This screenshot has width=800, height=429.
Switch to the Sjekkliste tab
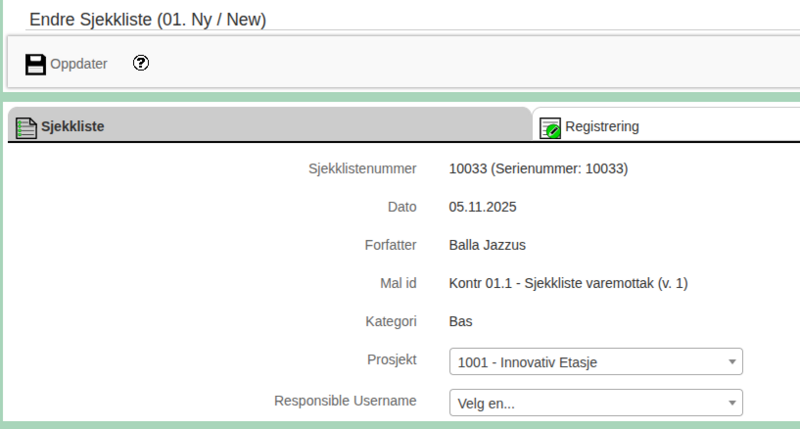click(72, 127)
